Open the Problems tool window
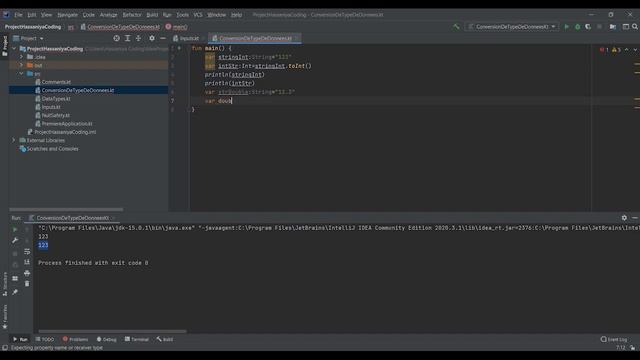Viewport: 640px width, 360px height. click(x=76, y=339)
